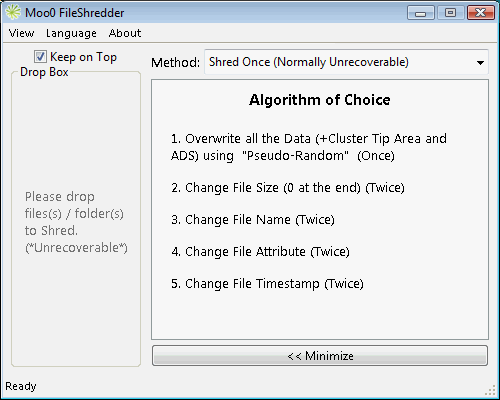Click the Moo0 FileShredder app icon in title bar
500x400 pixels.
13,13
